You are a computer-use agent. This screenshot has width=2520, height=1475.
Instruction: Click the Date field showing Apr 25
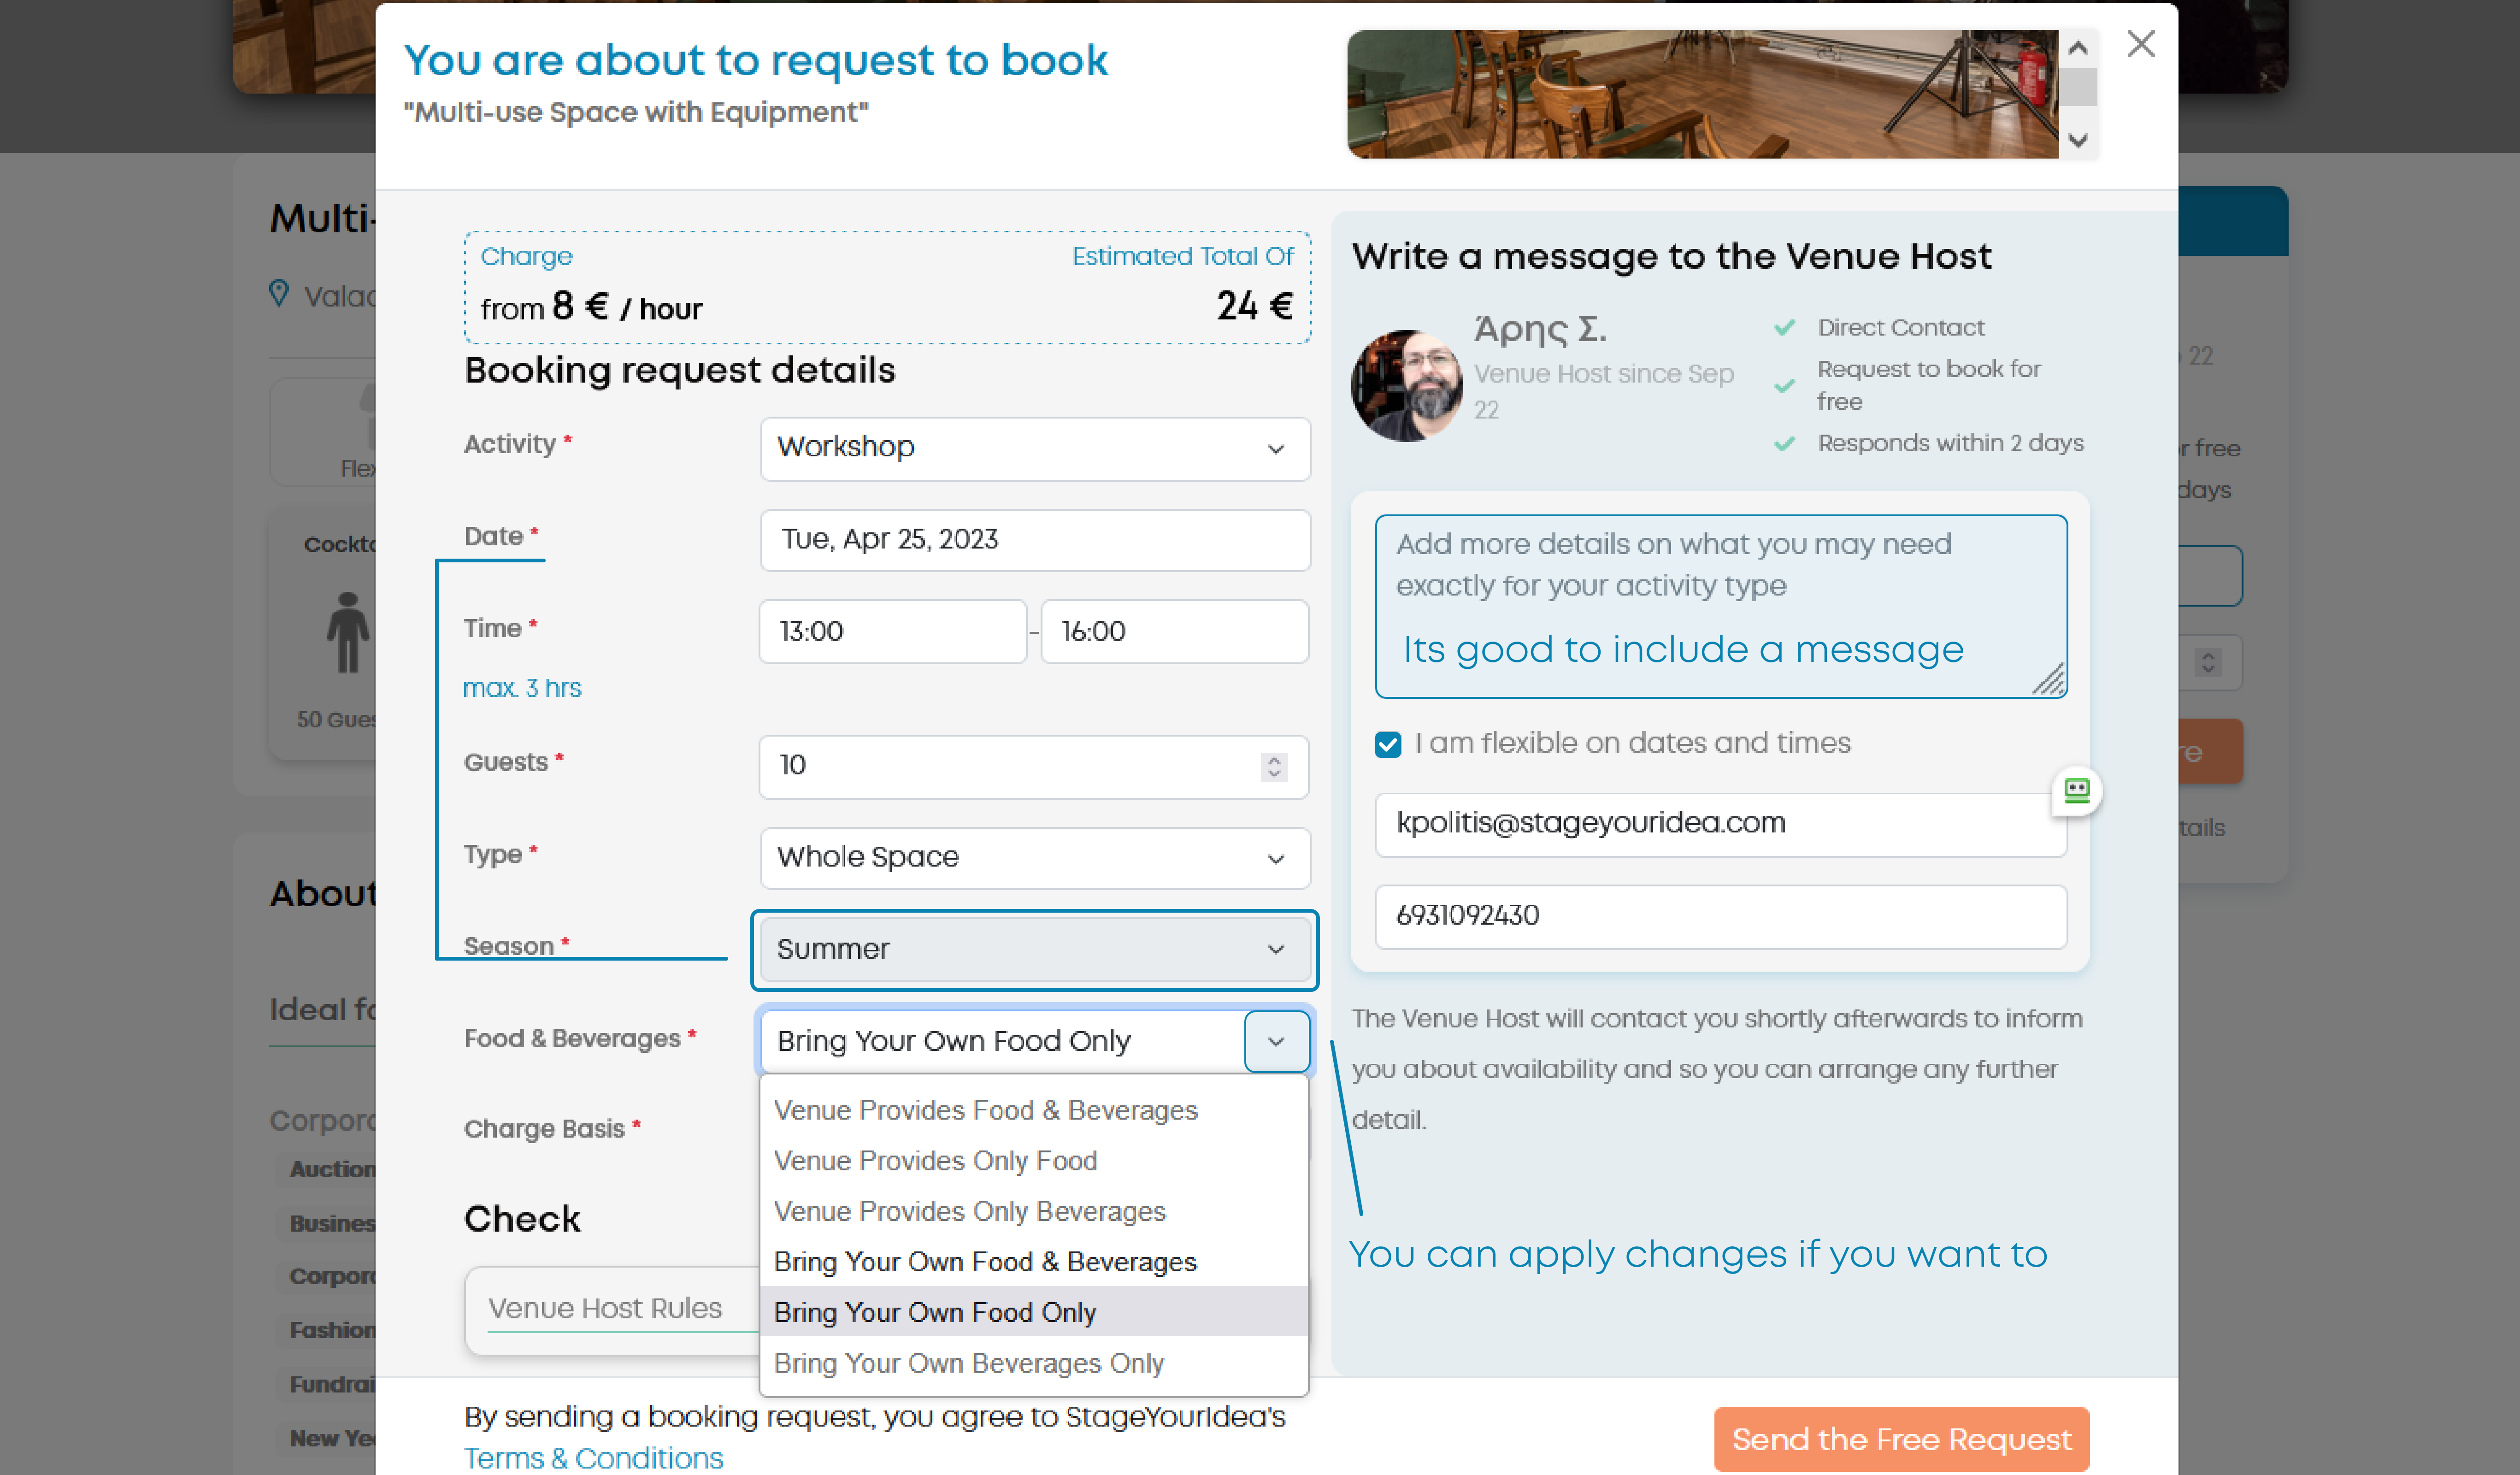coord(1034,540)
